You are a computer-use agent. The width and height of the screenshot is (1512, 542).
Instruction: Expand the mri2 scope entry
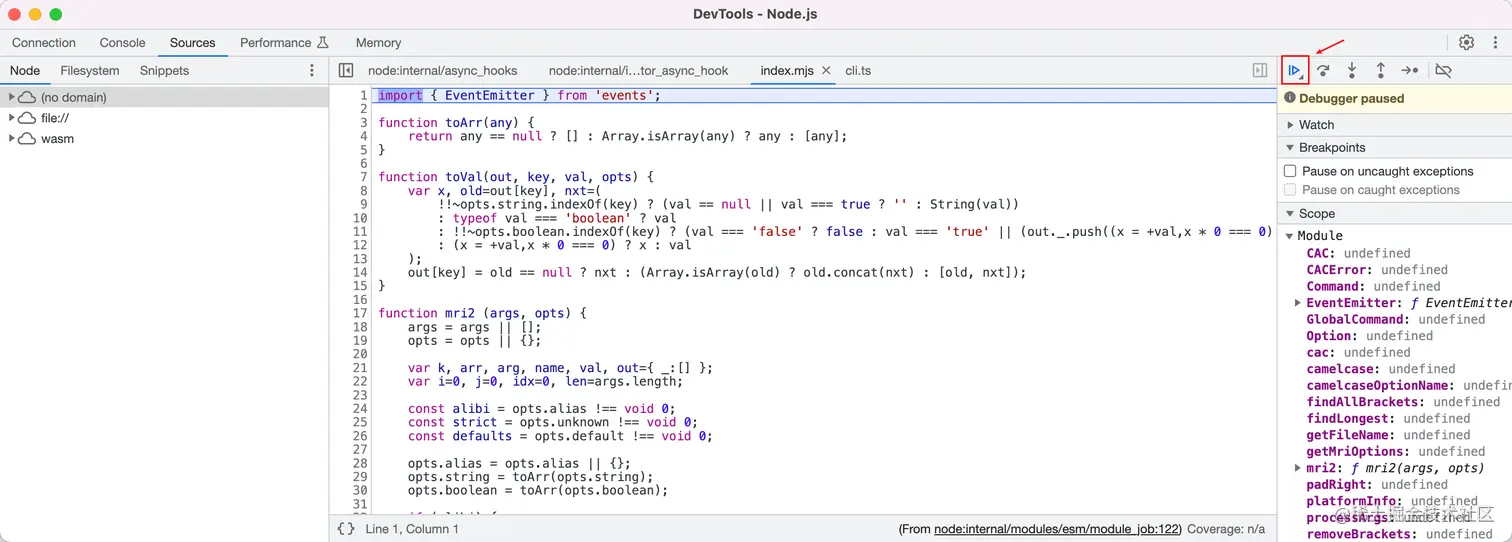pos(1298,468)
